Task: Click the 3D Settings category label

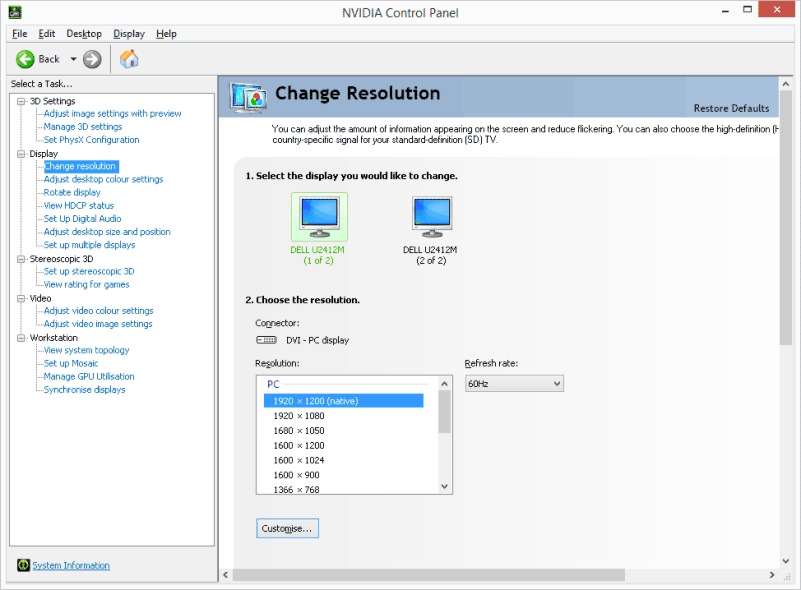Action: [52, 101]
